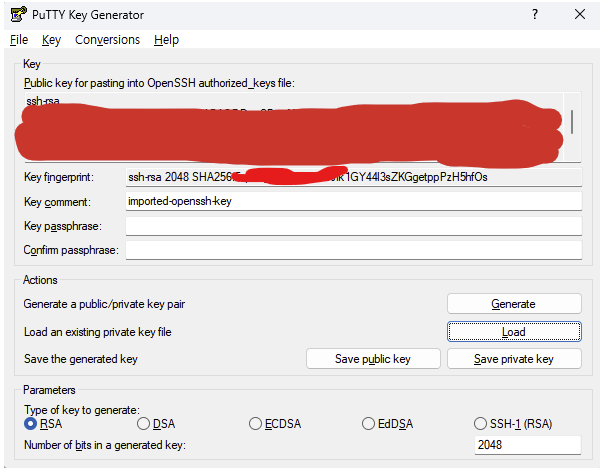Screen dimensions: 600x468
Task: Click 'Number of bits in a generated key:' label
Action: coord(105,445)
